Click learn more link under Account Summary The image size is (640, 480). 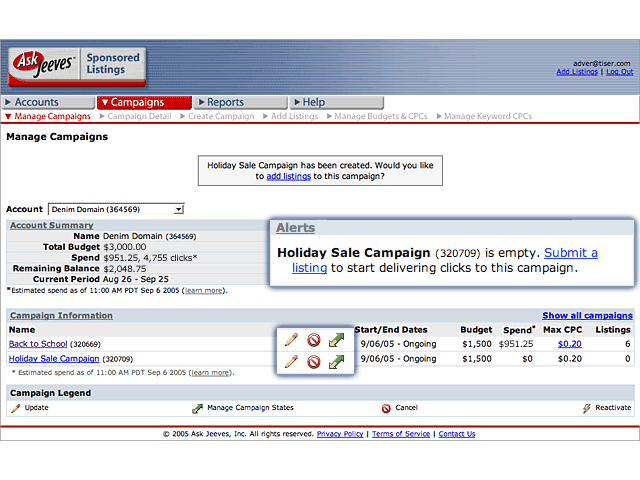click(204, 291)
